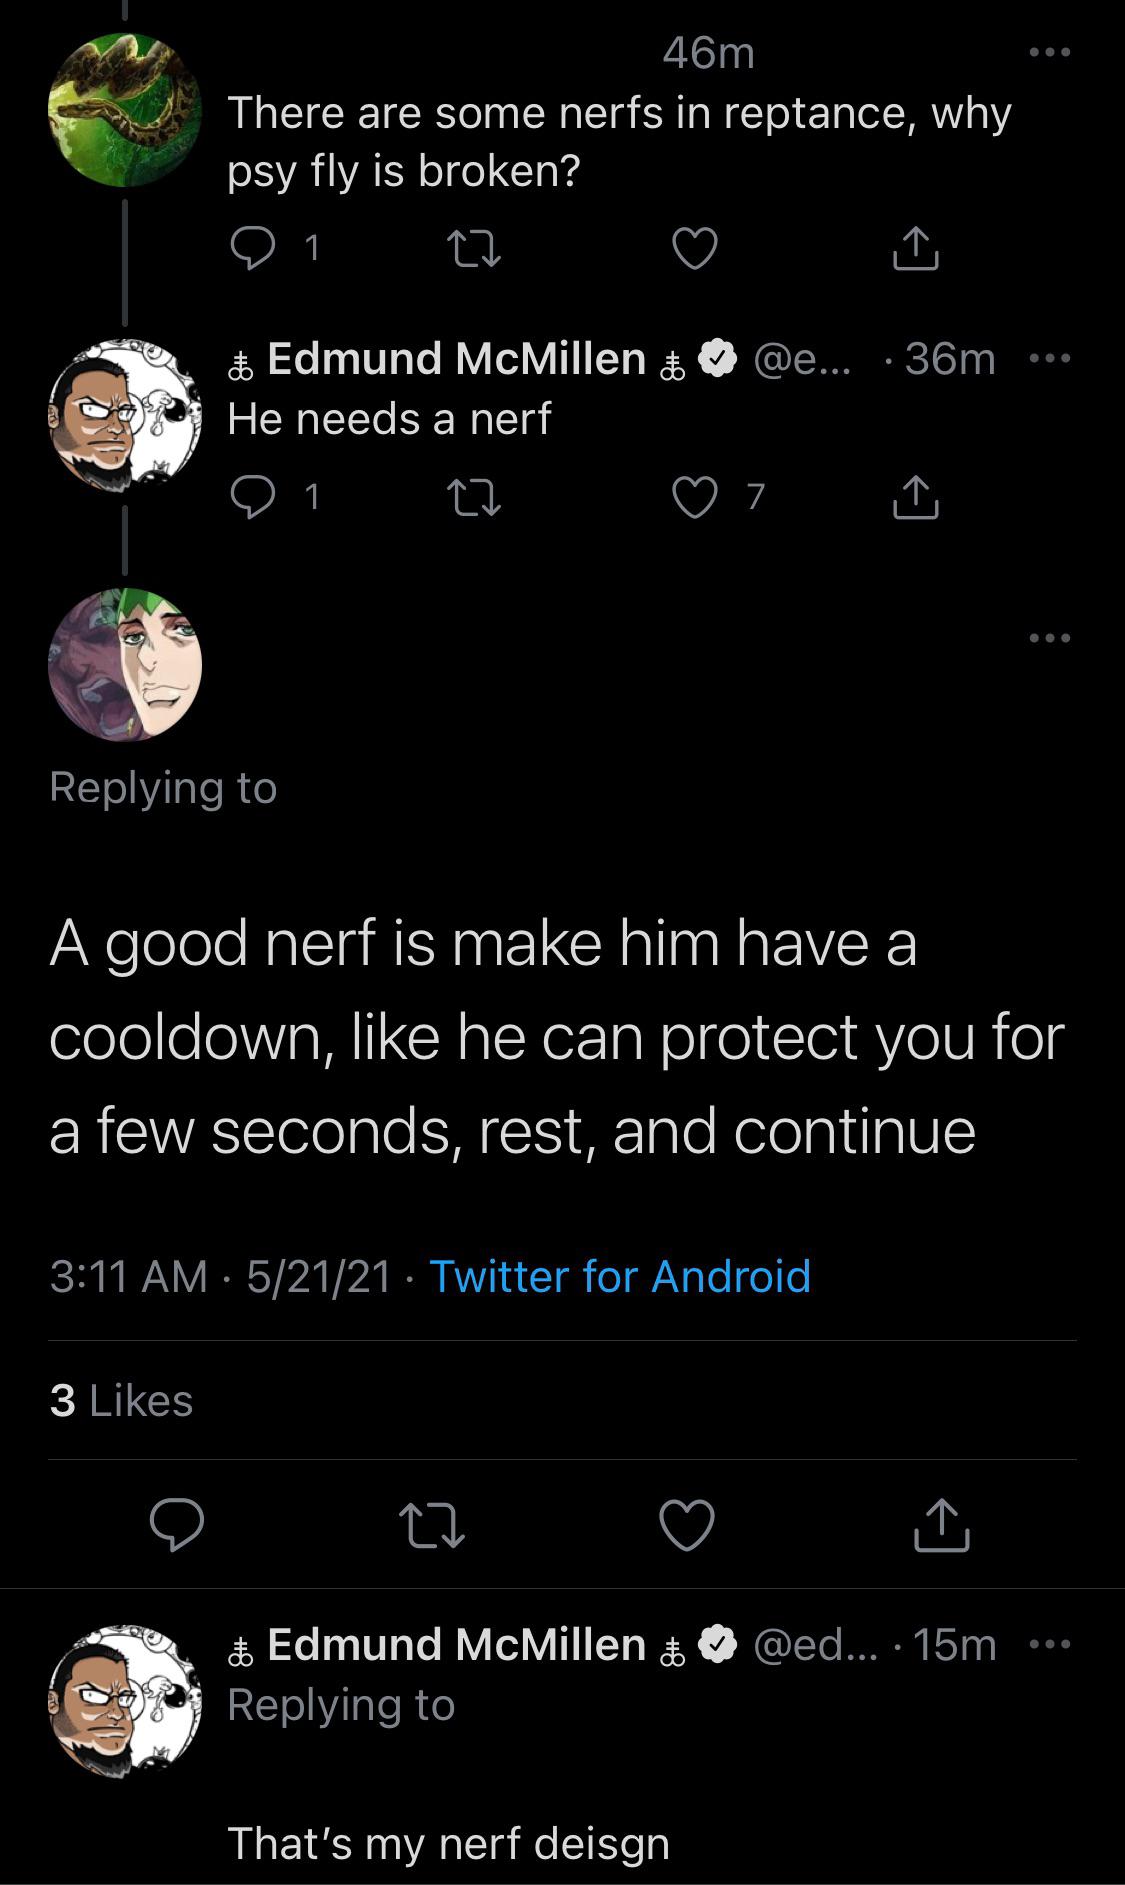Share the 'He needs a nerf' tweet
Screen dimensions: 1125x1885
[915, 497]
